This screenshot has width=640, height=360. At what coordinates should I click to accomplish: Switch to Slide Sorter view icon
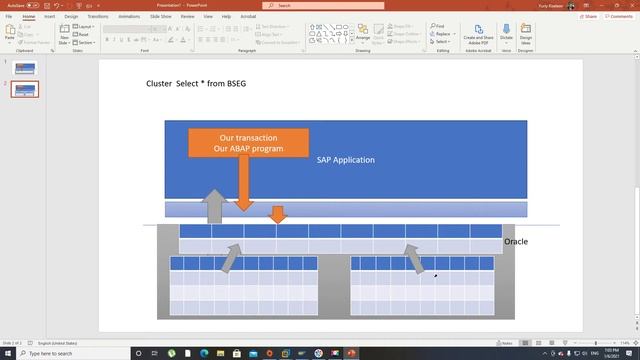pyautogui.click(x=538, y=343)
